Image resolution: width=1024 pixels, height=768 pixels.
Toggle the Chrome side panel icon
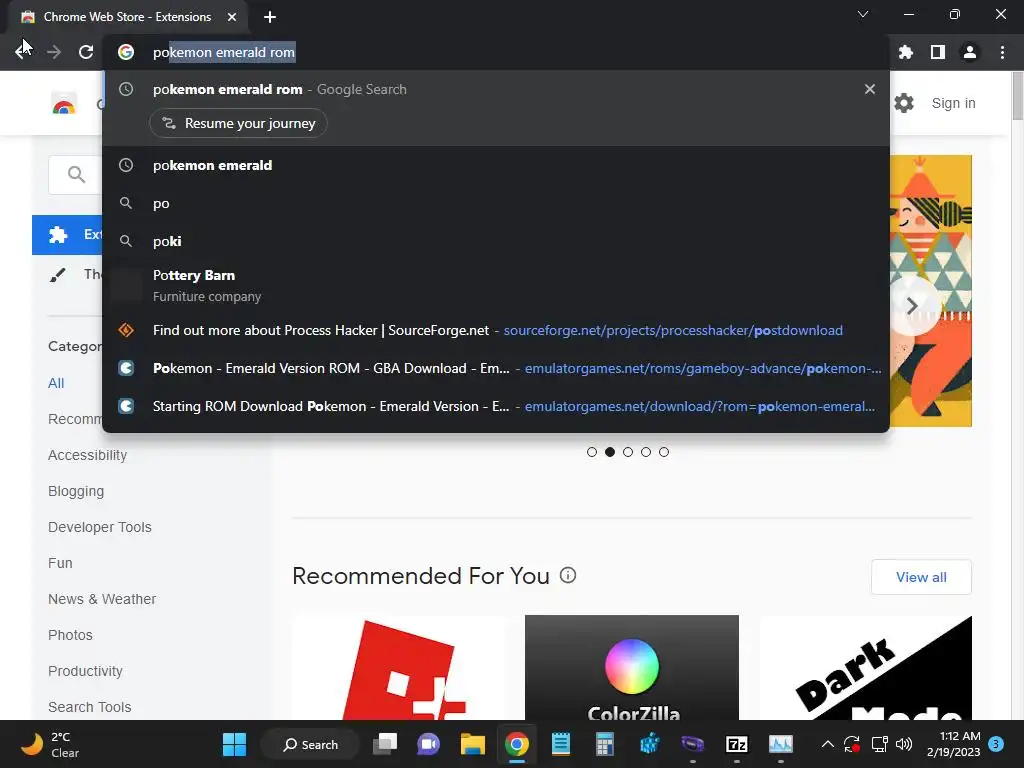(938, 52)
